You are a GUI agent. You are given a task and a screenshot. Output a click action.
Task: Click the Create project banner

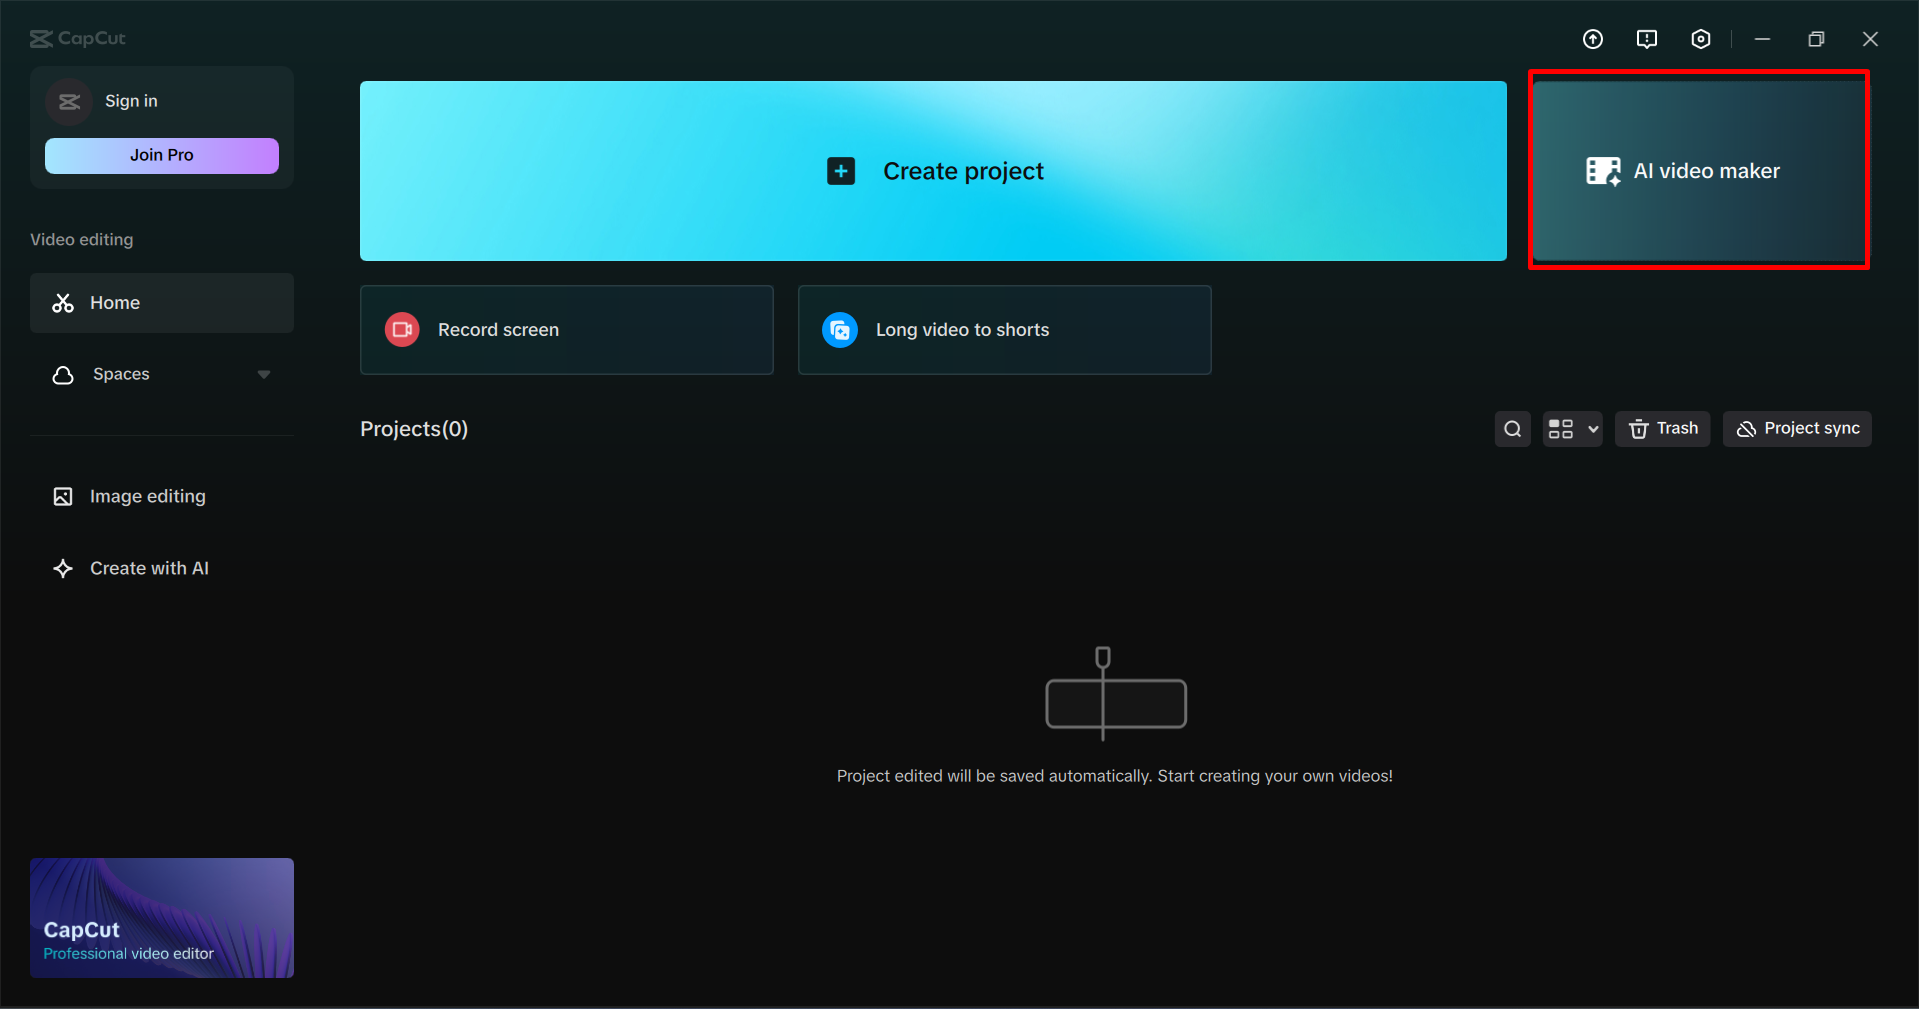[932, 171]
